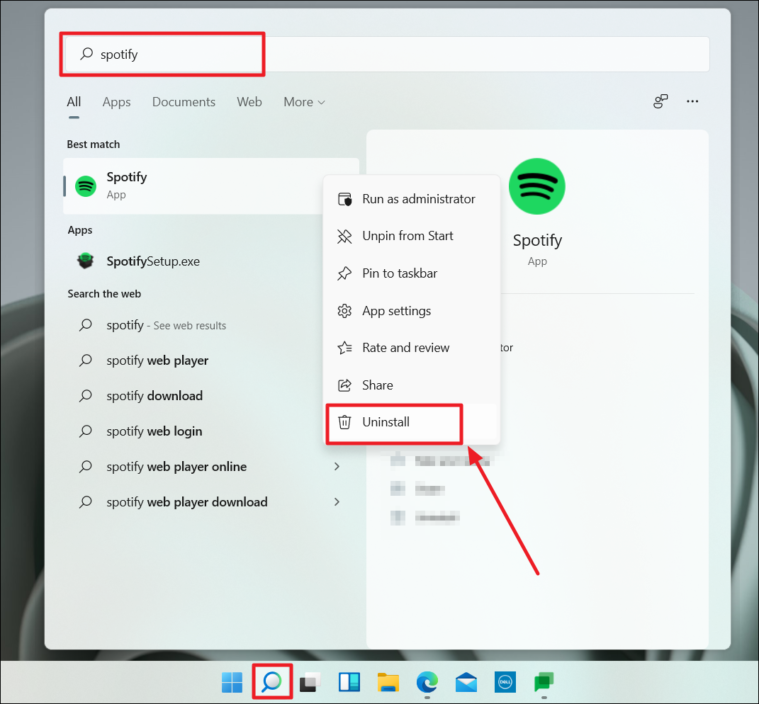Choose Pin to taskbar
The height and width of the screenshot is (704, 759).
[411, 274]
